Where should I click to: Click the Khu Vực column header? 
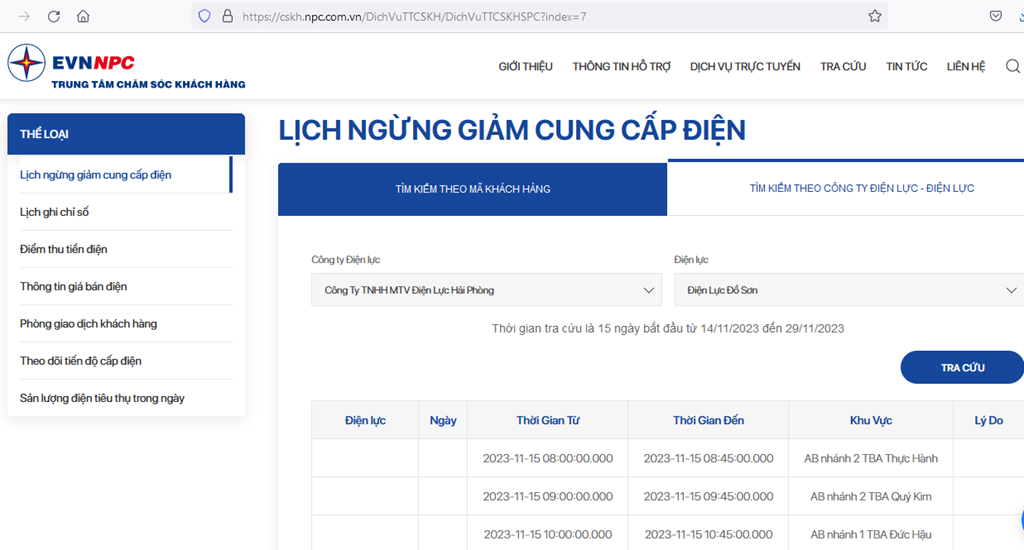click(871, 420)
